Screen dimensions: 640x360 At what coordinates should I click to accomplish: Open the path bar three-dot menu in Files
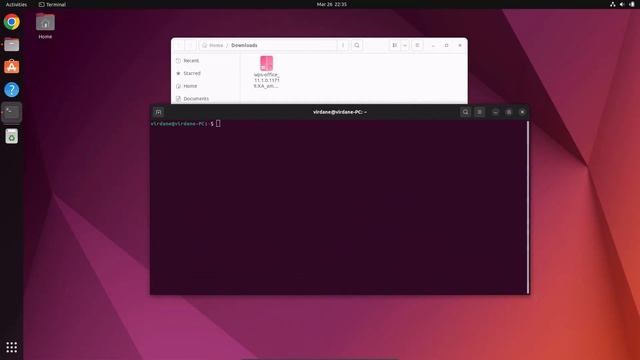343,45
